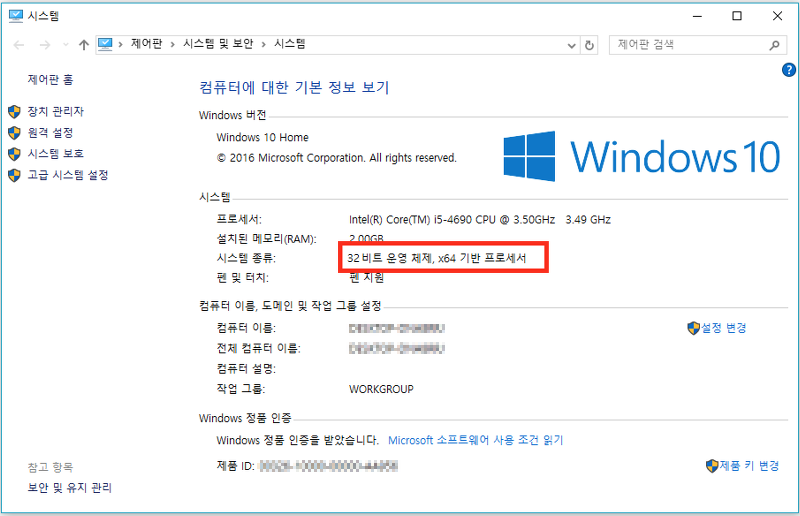The height and width of the screenshot is (516, 800).
Task: Expand the chevron after the computer icon in breadcrumb
Action: (x=120, y=45)
